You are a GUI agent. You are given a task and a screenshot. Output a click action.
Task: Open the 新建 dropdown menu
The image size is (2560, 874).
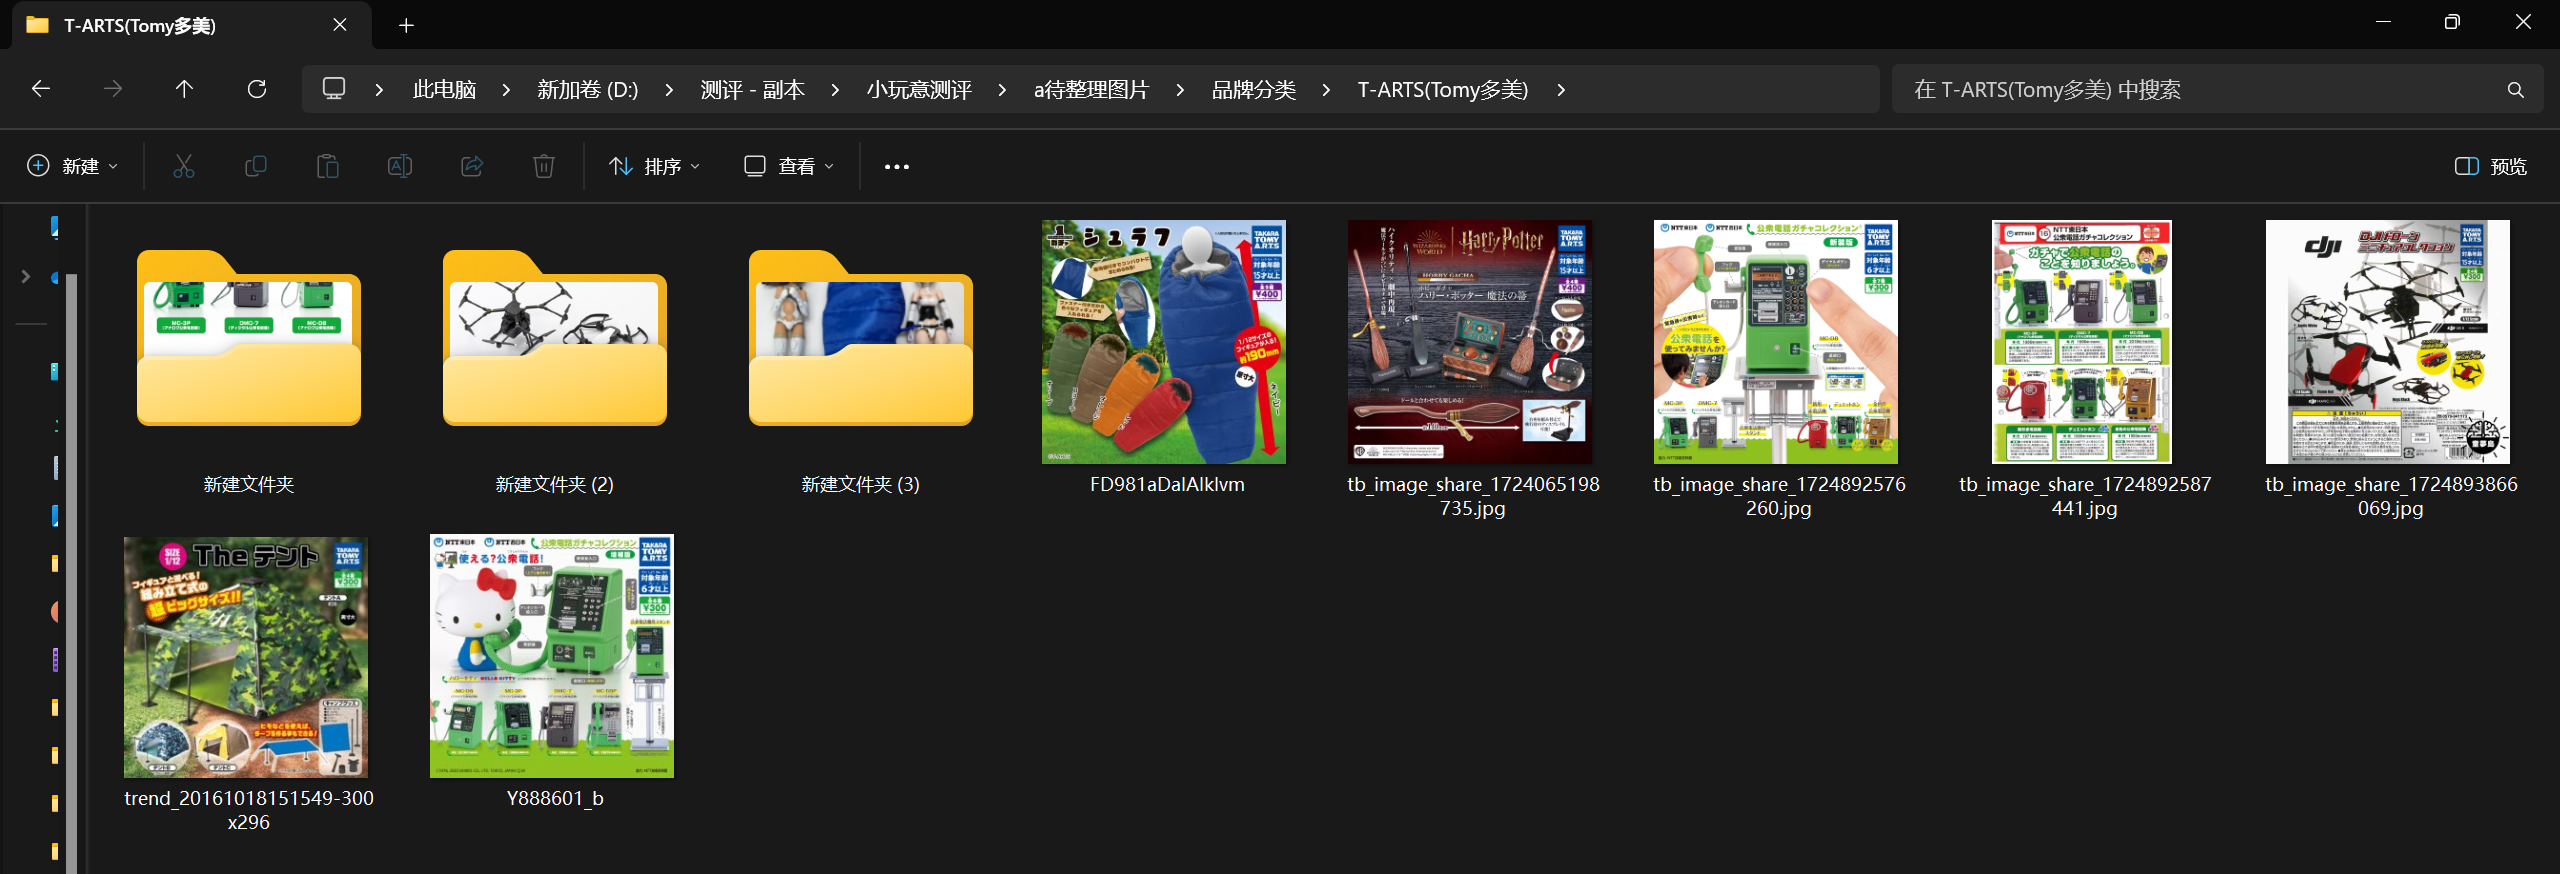tap(73, 166)
